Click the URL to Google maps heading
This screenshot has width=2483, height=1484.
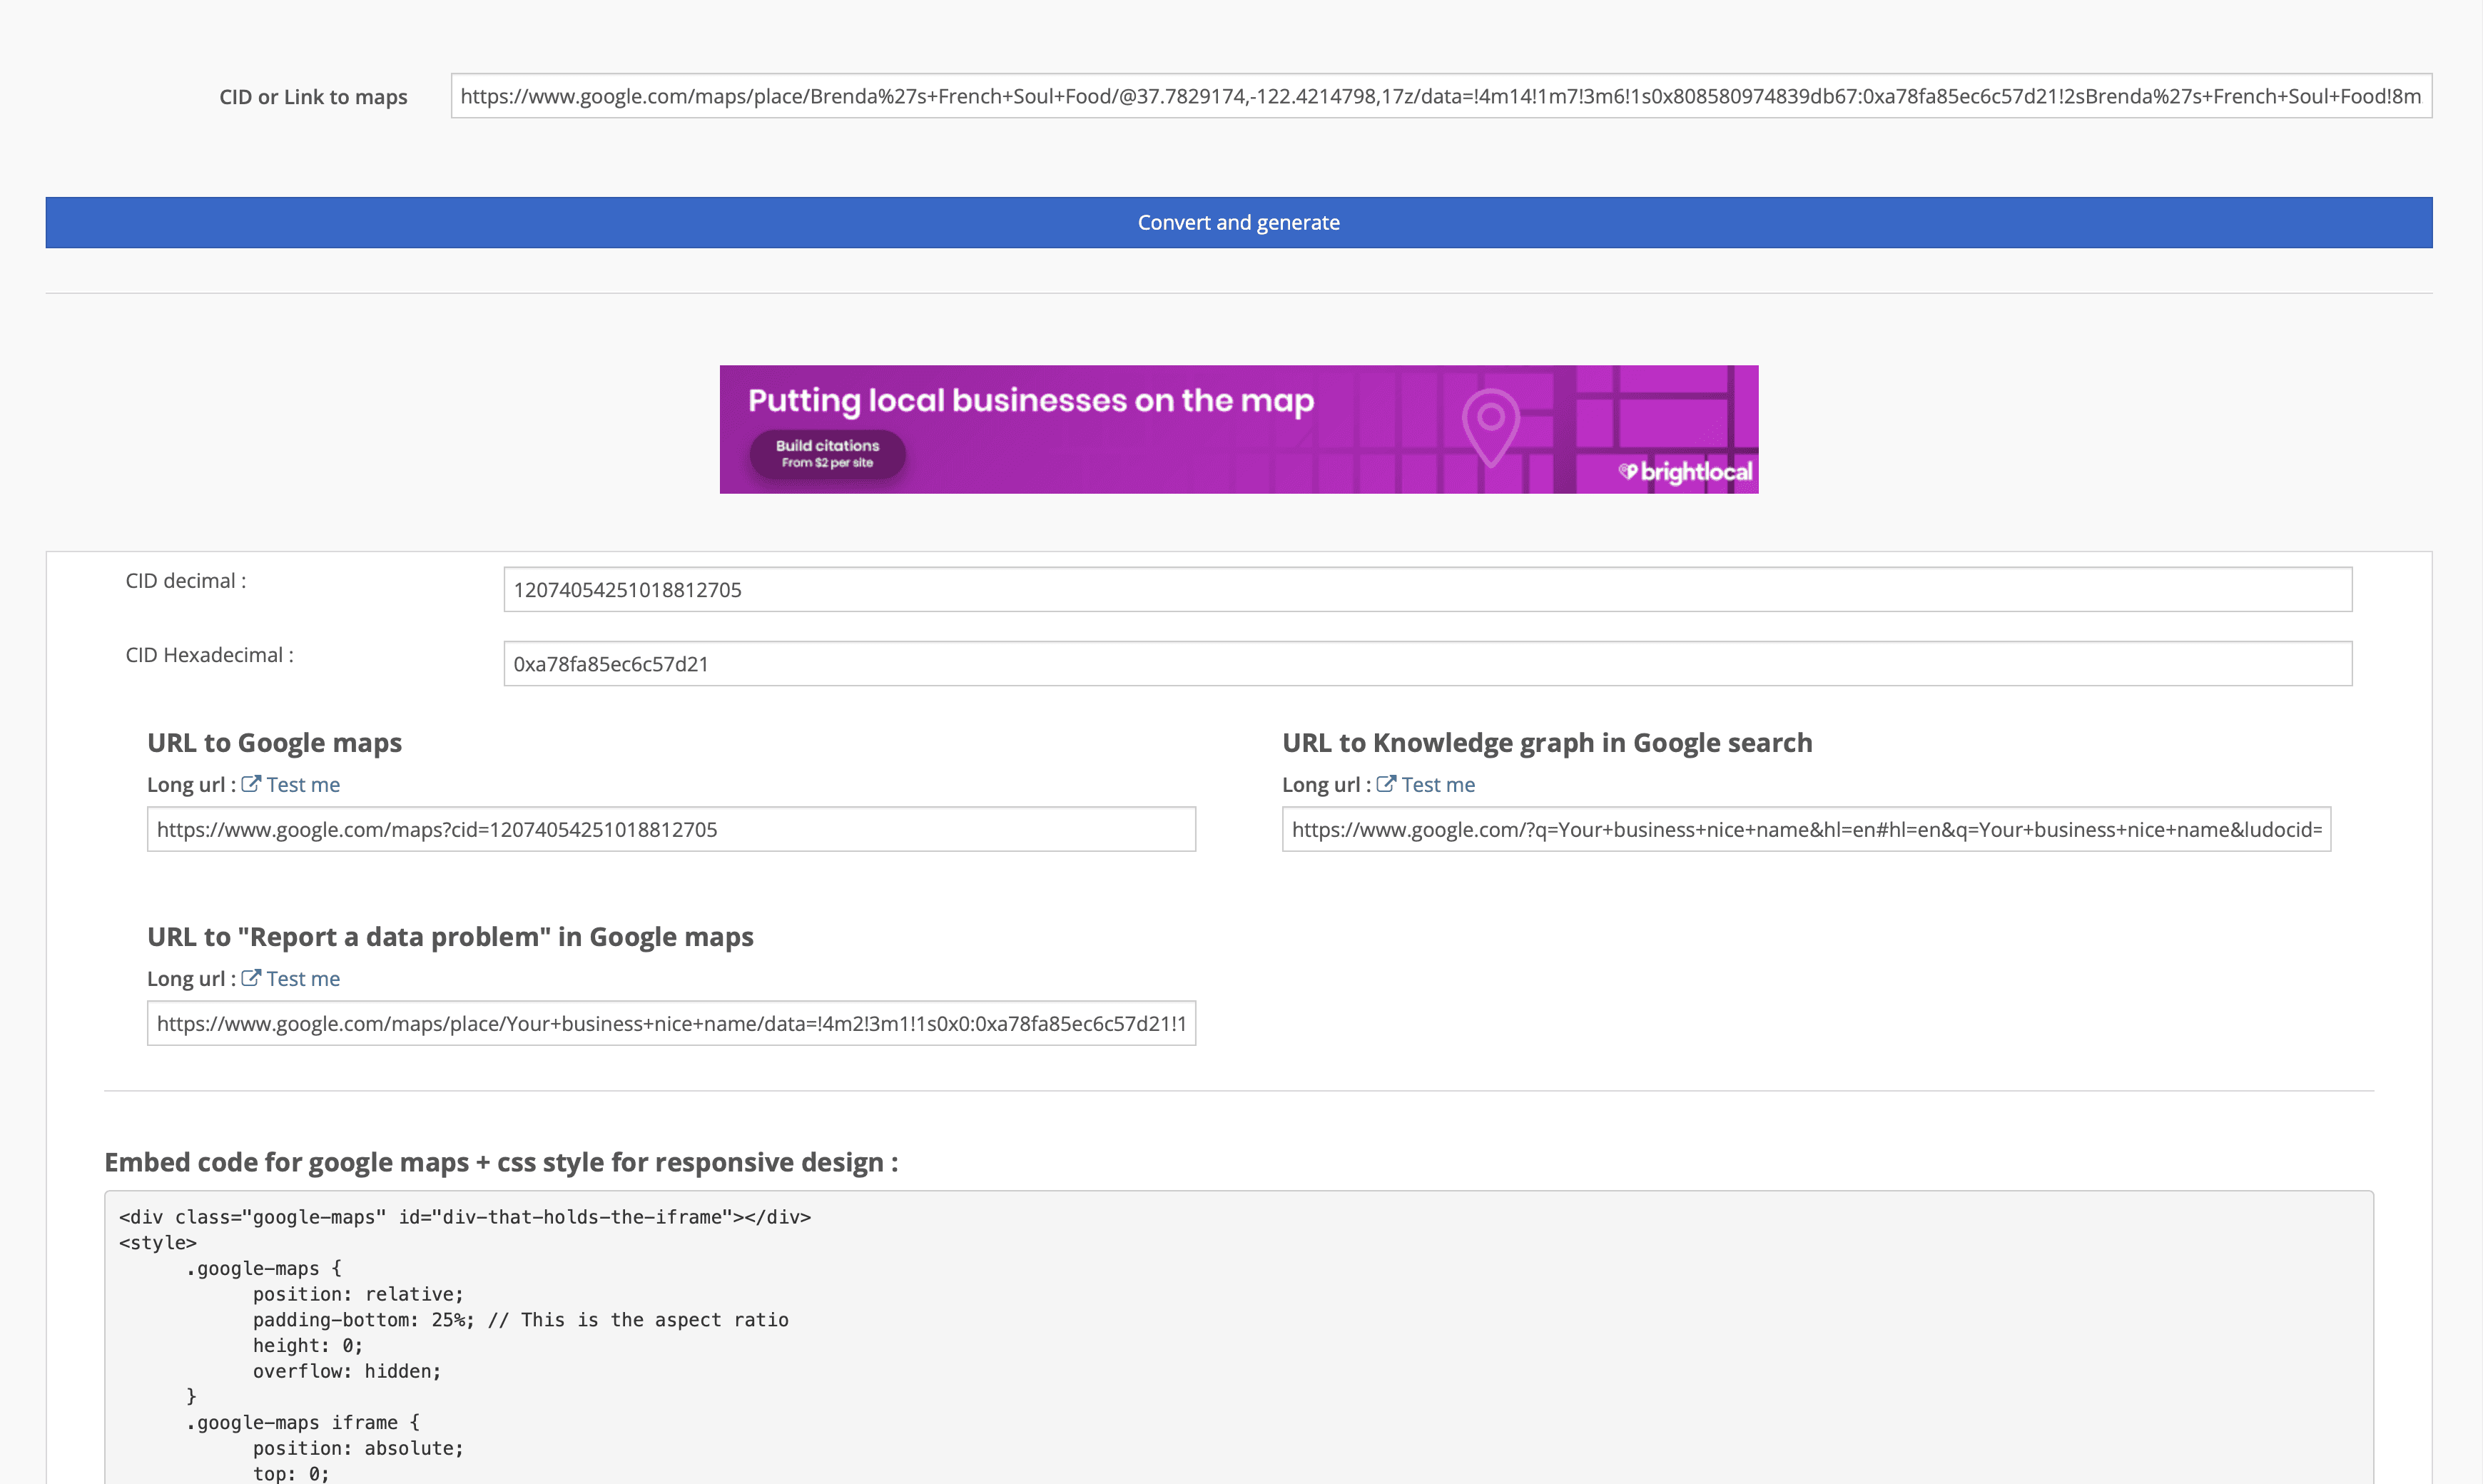(274, 743)
